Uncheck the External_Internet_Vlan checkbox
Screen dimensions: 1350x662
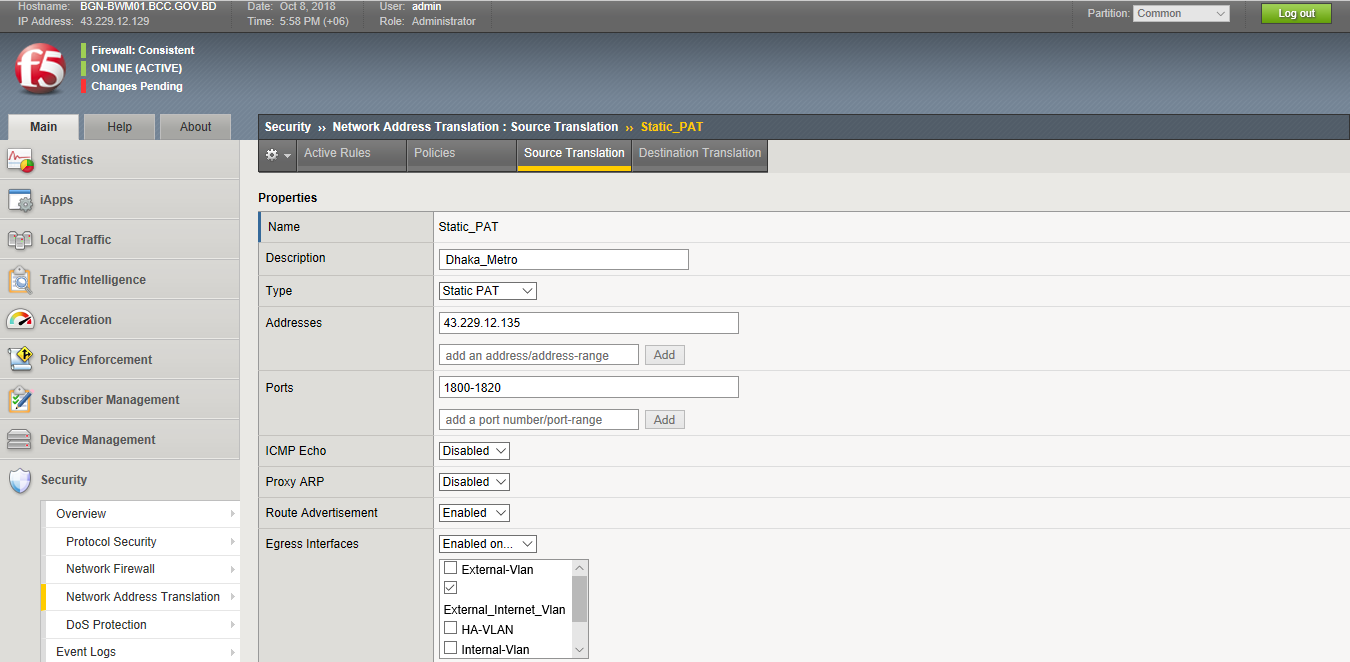click(x=450, y=588)
